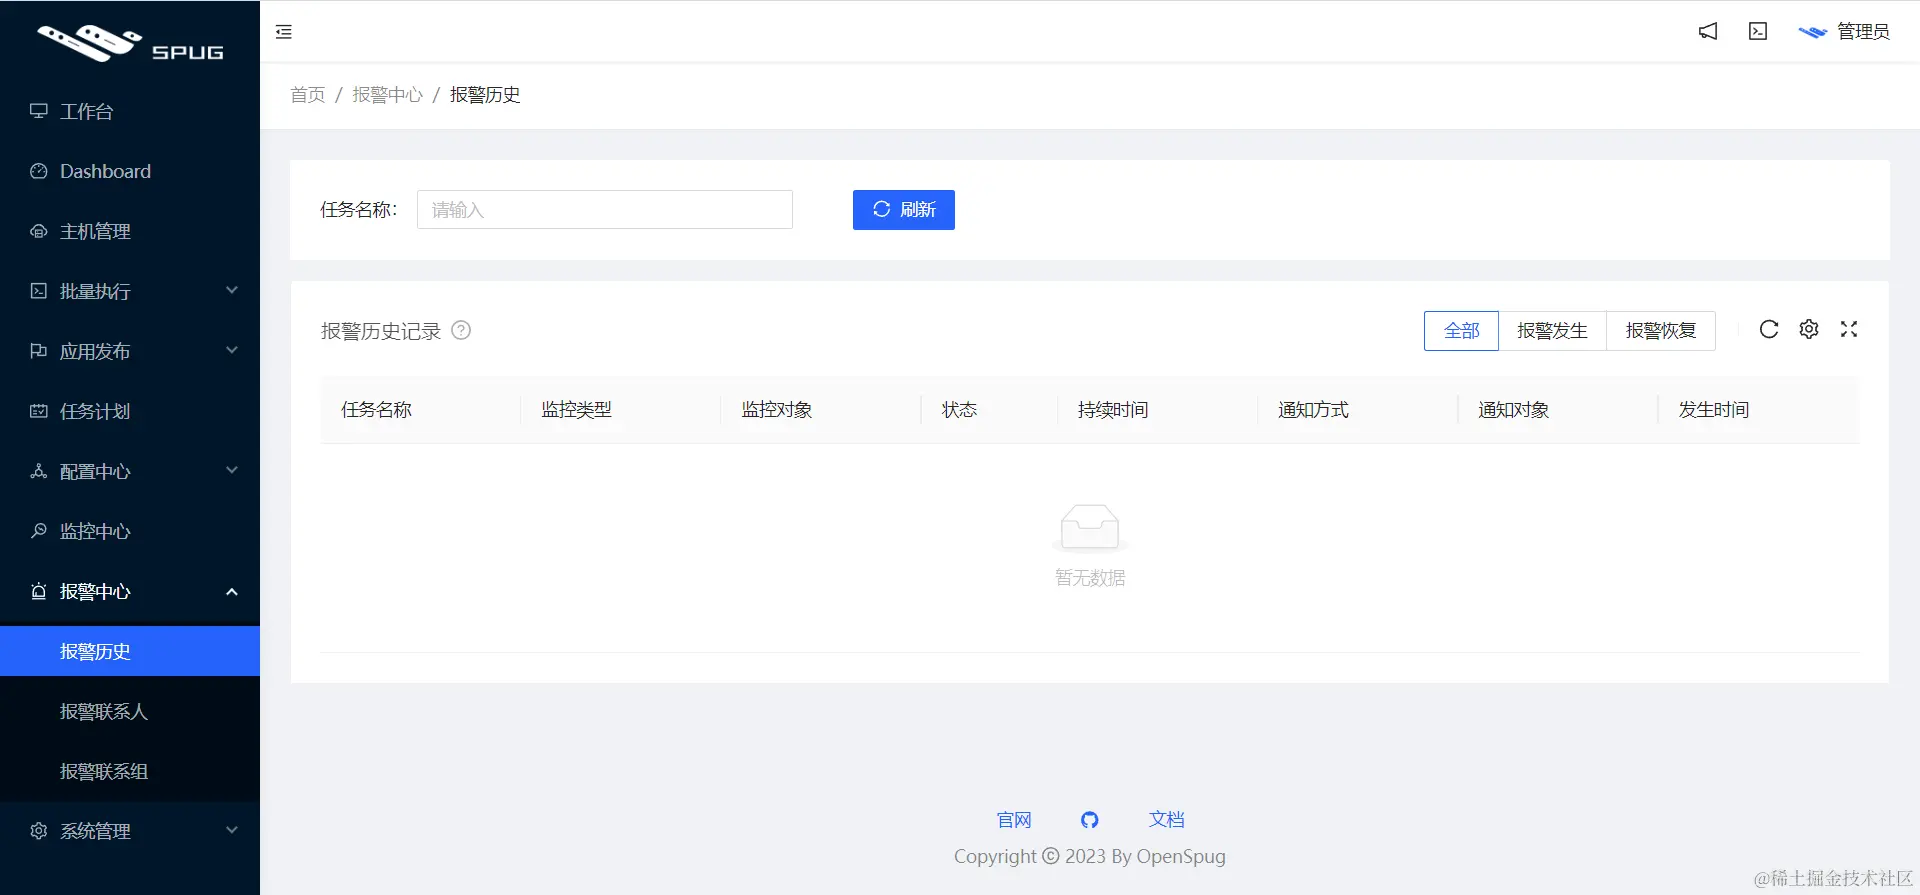
Task: Click the SPUG logo
Action: 130,44
